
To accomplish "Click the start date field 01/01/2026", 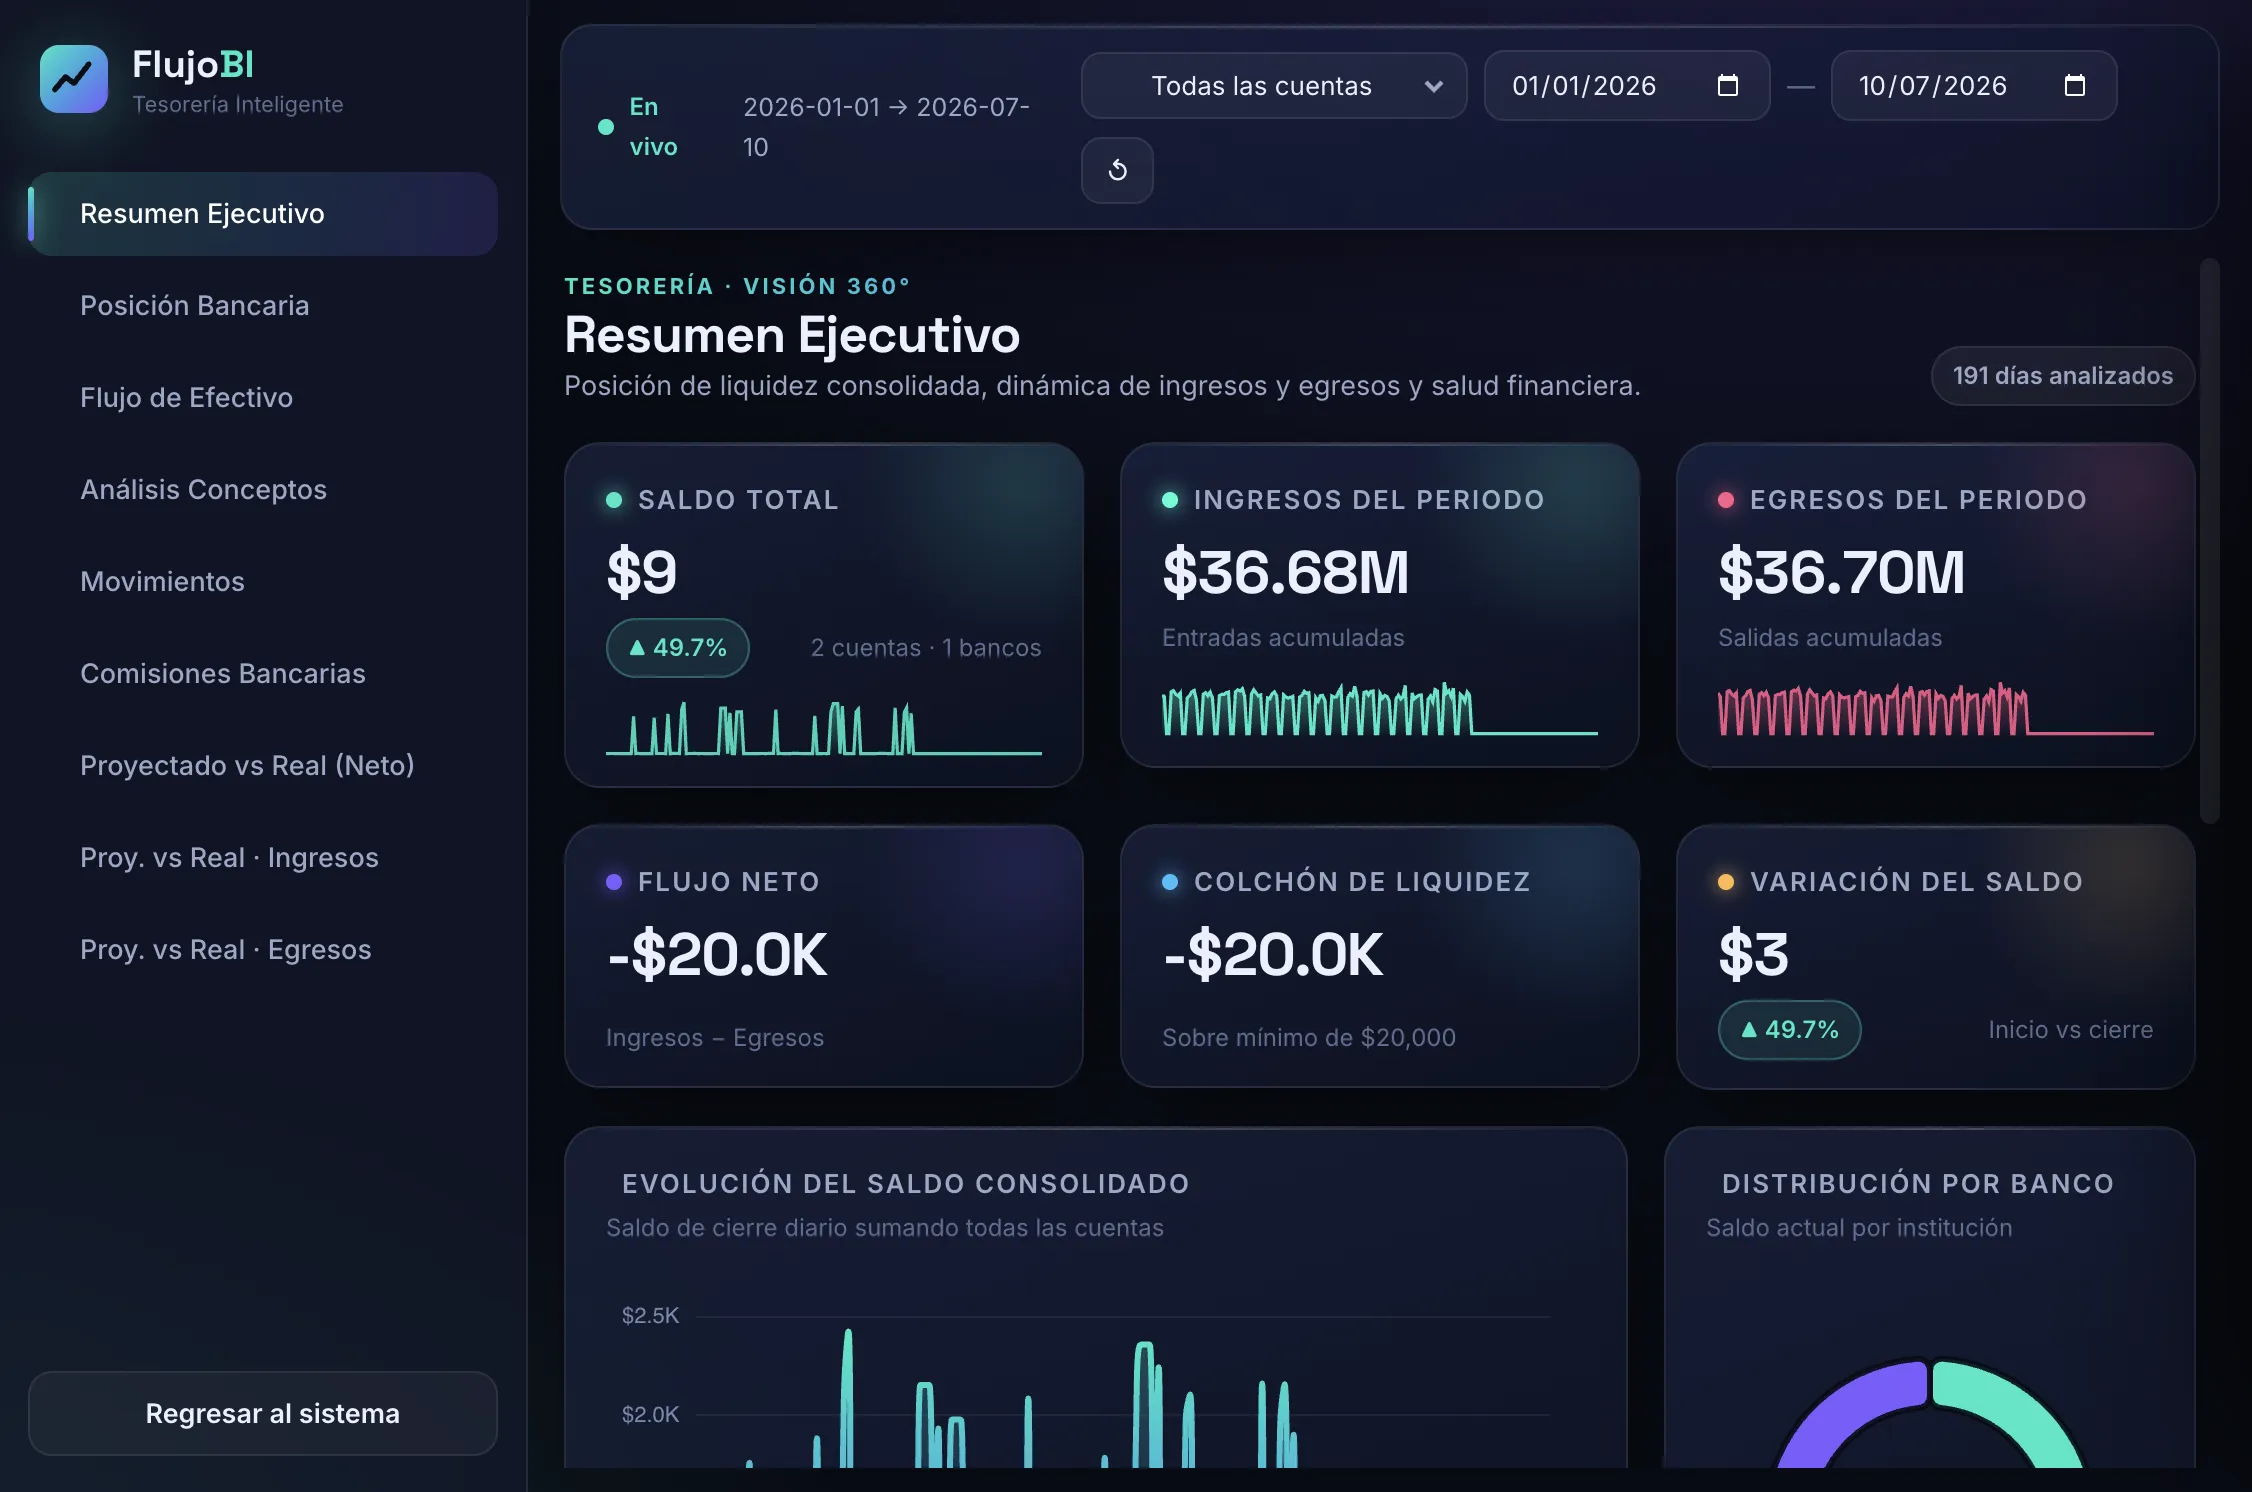I will click(x=1627, y=86).
